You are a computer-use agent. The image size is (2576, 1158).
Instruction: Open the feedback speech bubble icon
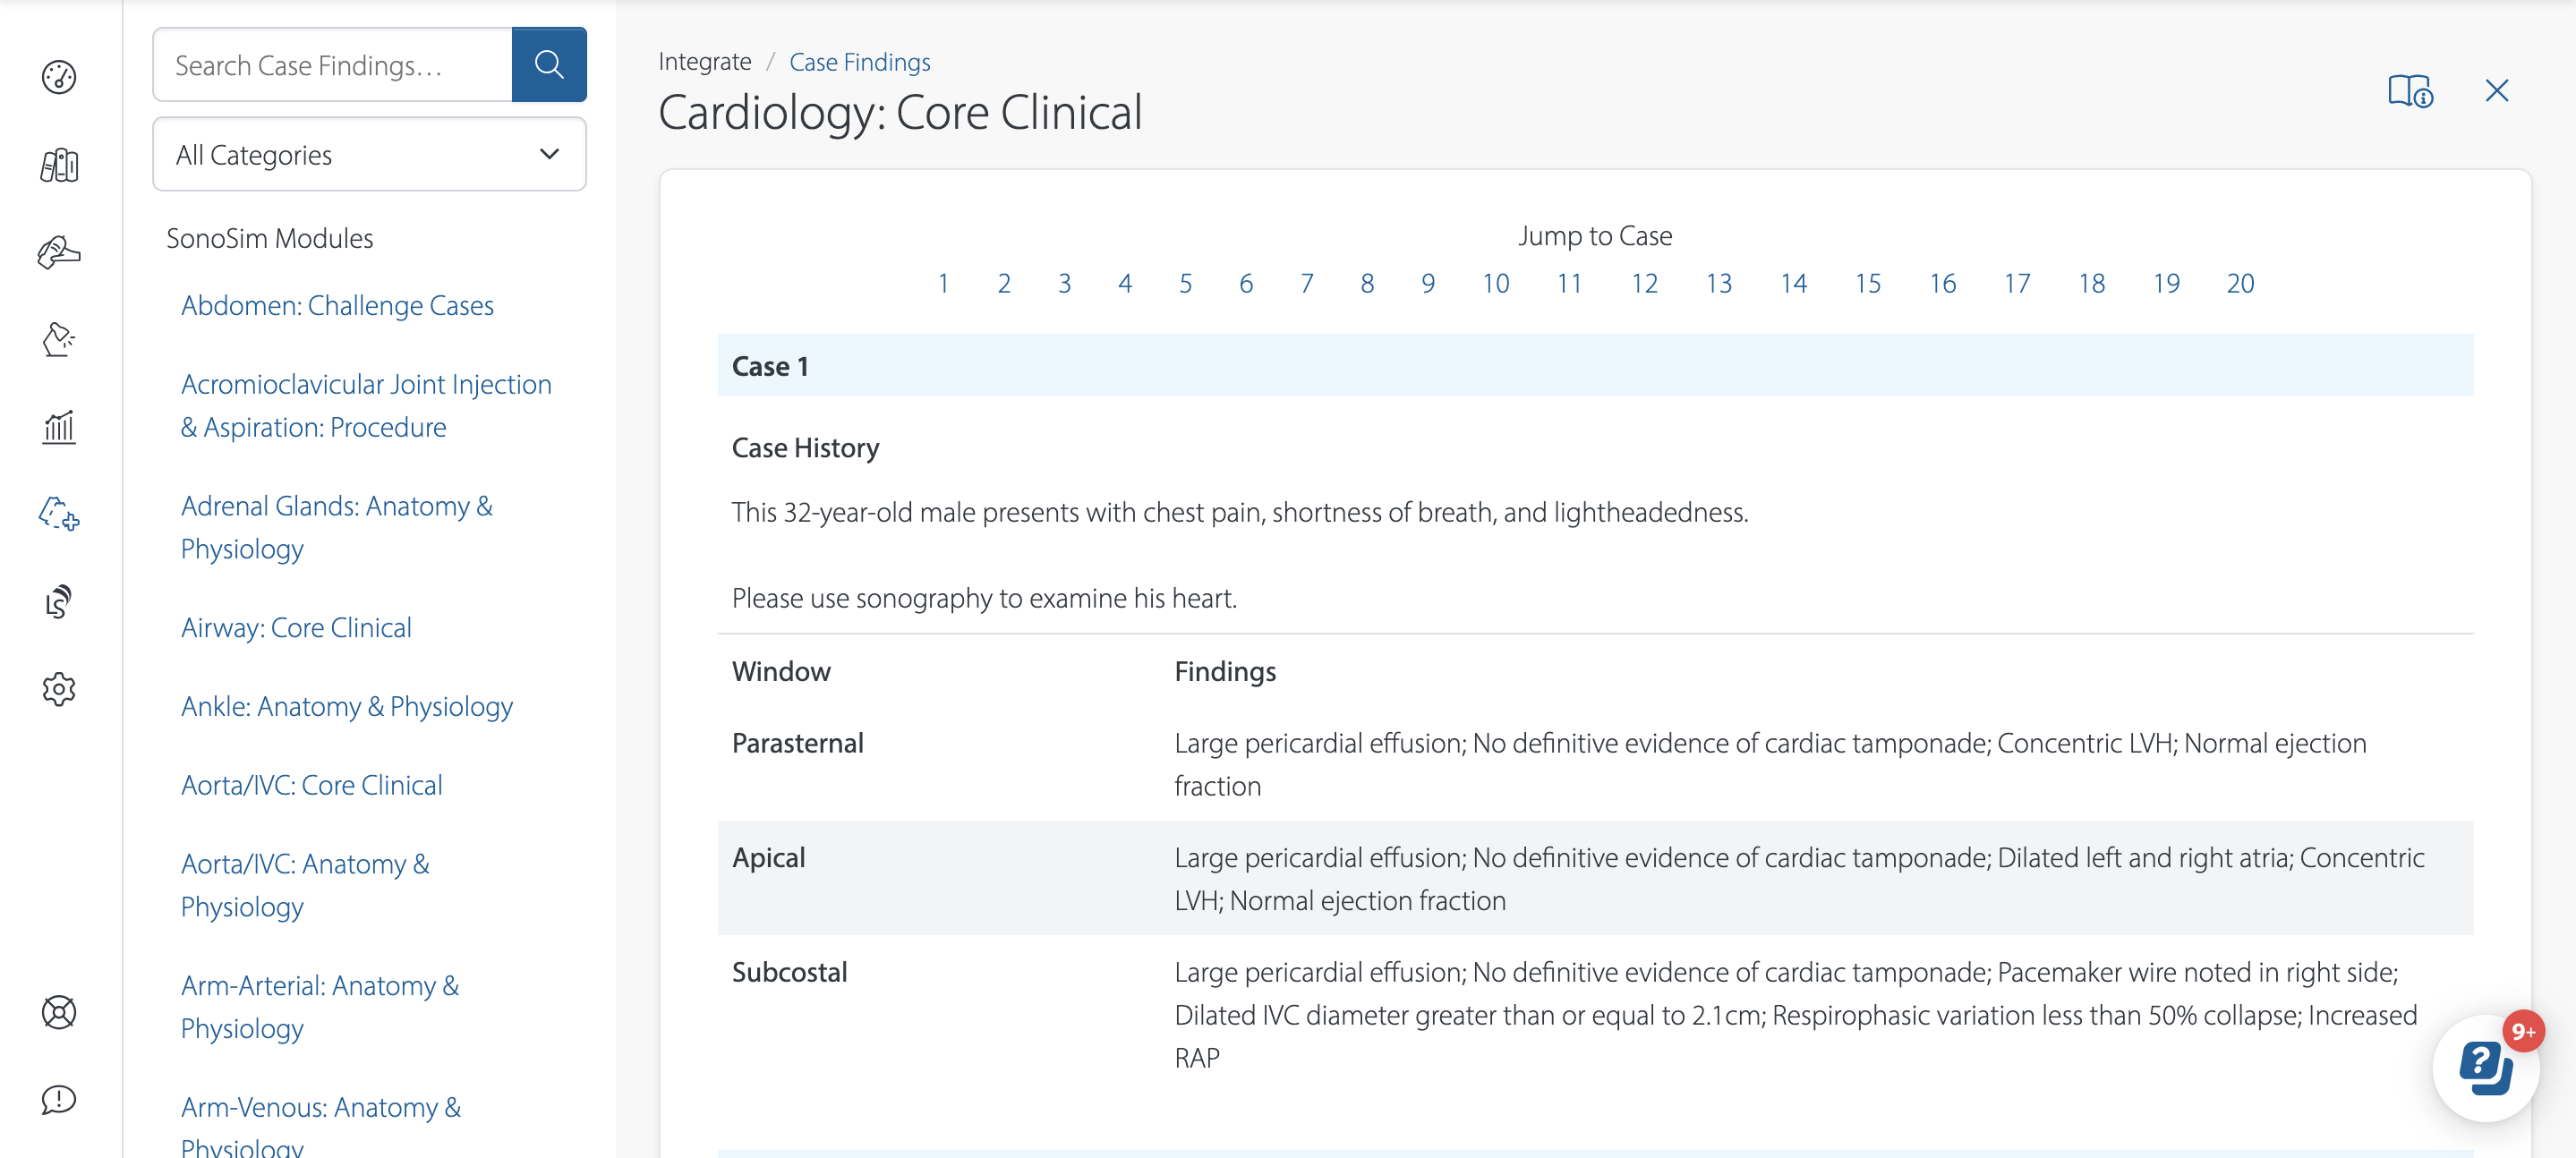click(x=59, y=1099)
